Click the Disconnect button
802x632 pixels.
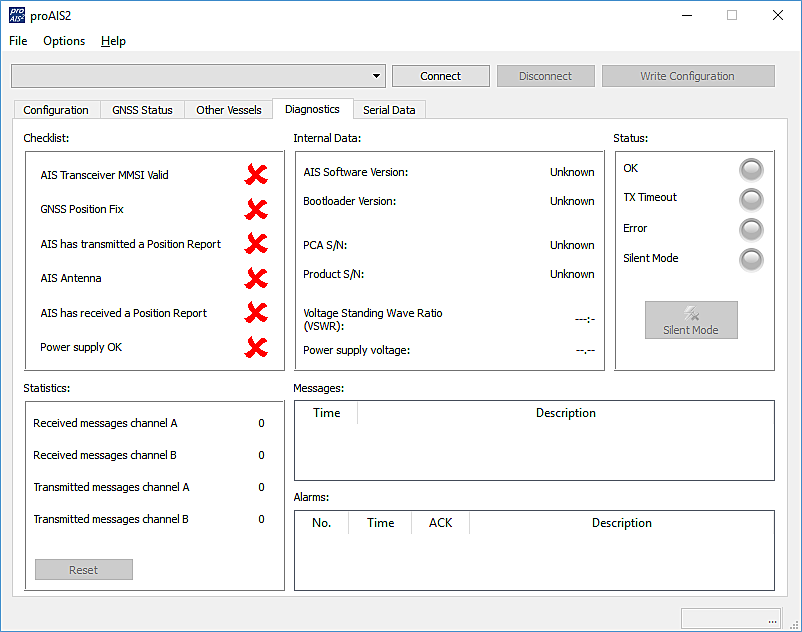545,76
